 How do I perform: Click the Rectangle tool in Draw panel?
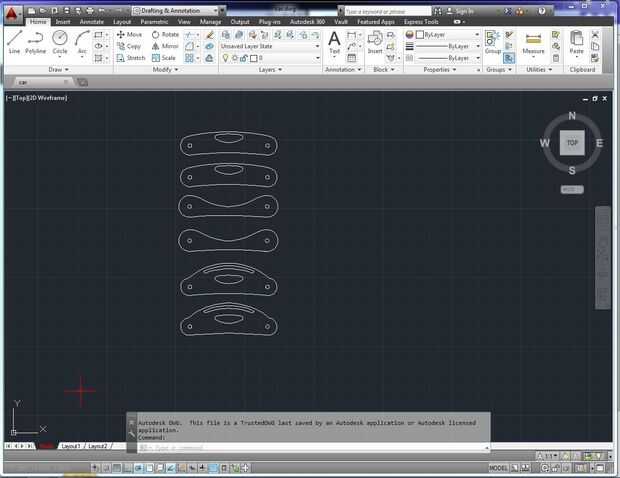point(98,35)
